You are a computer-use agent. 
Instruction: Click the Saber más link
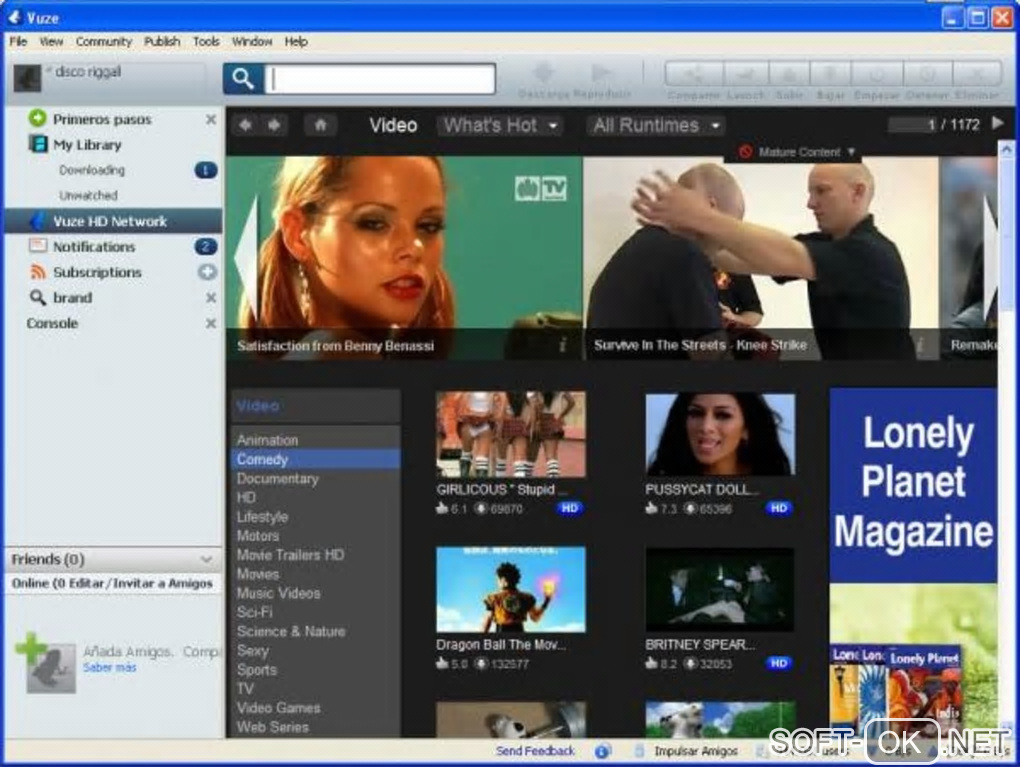pos(110,667)
